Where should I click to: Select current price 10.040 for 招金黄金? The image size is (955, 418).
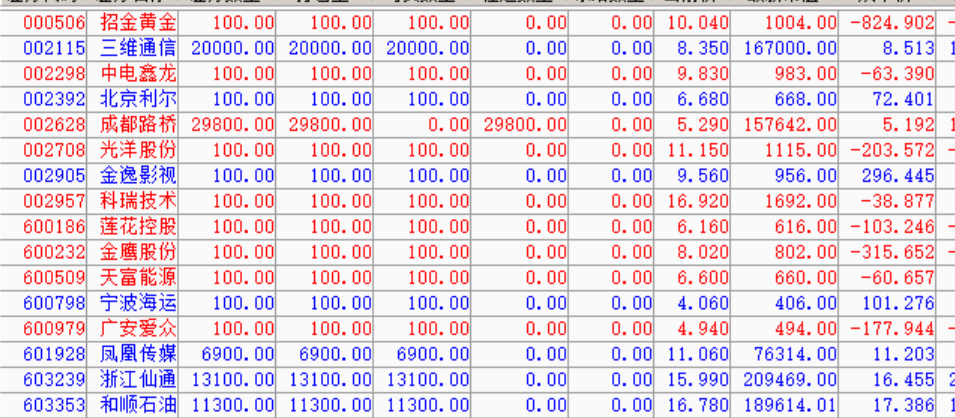click(x=698, y=23)
